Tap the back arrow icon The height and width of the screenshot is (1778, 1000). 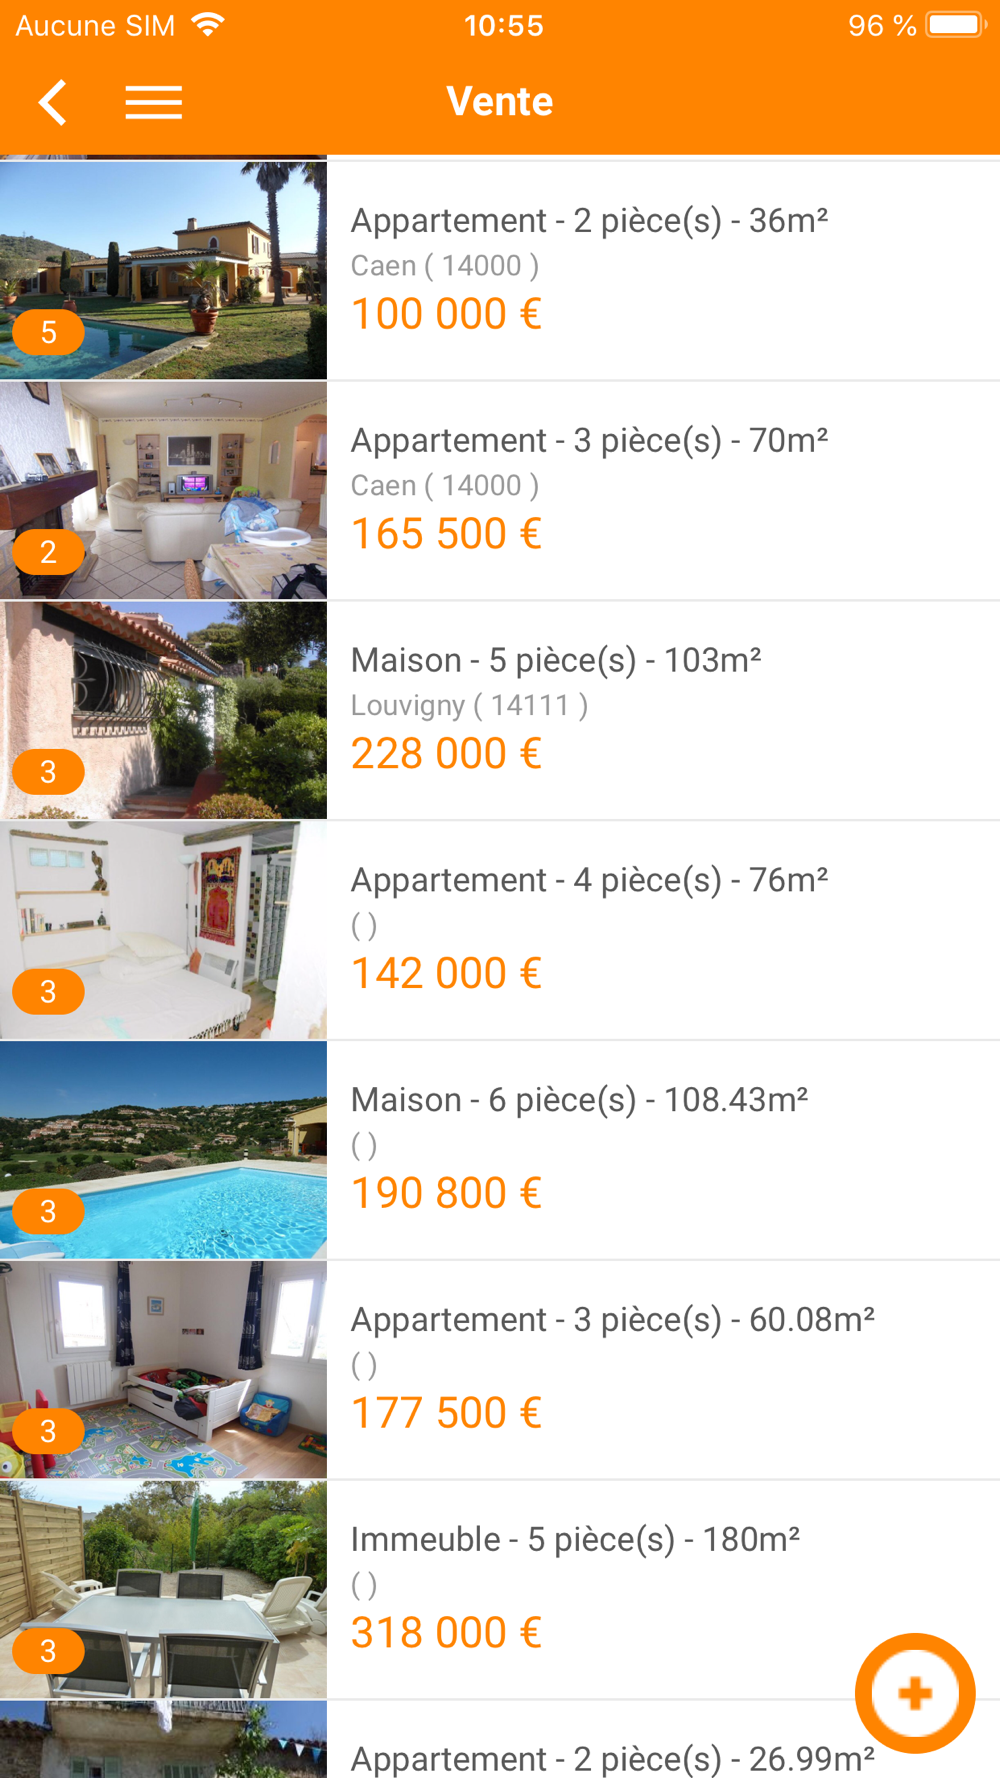53,102
